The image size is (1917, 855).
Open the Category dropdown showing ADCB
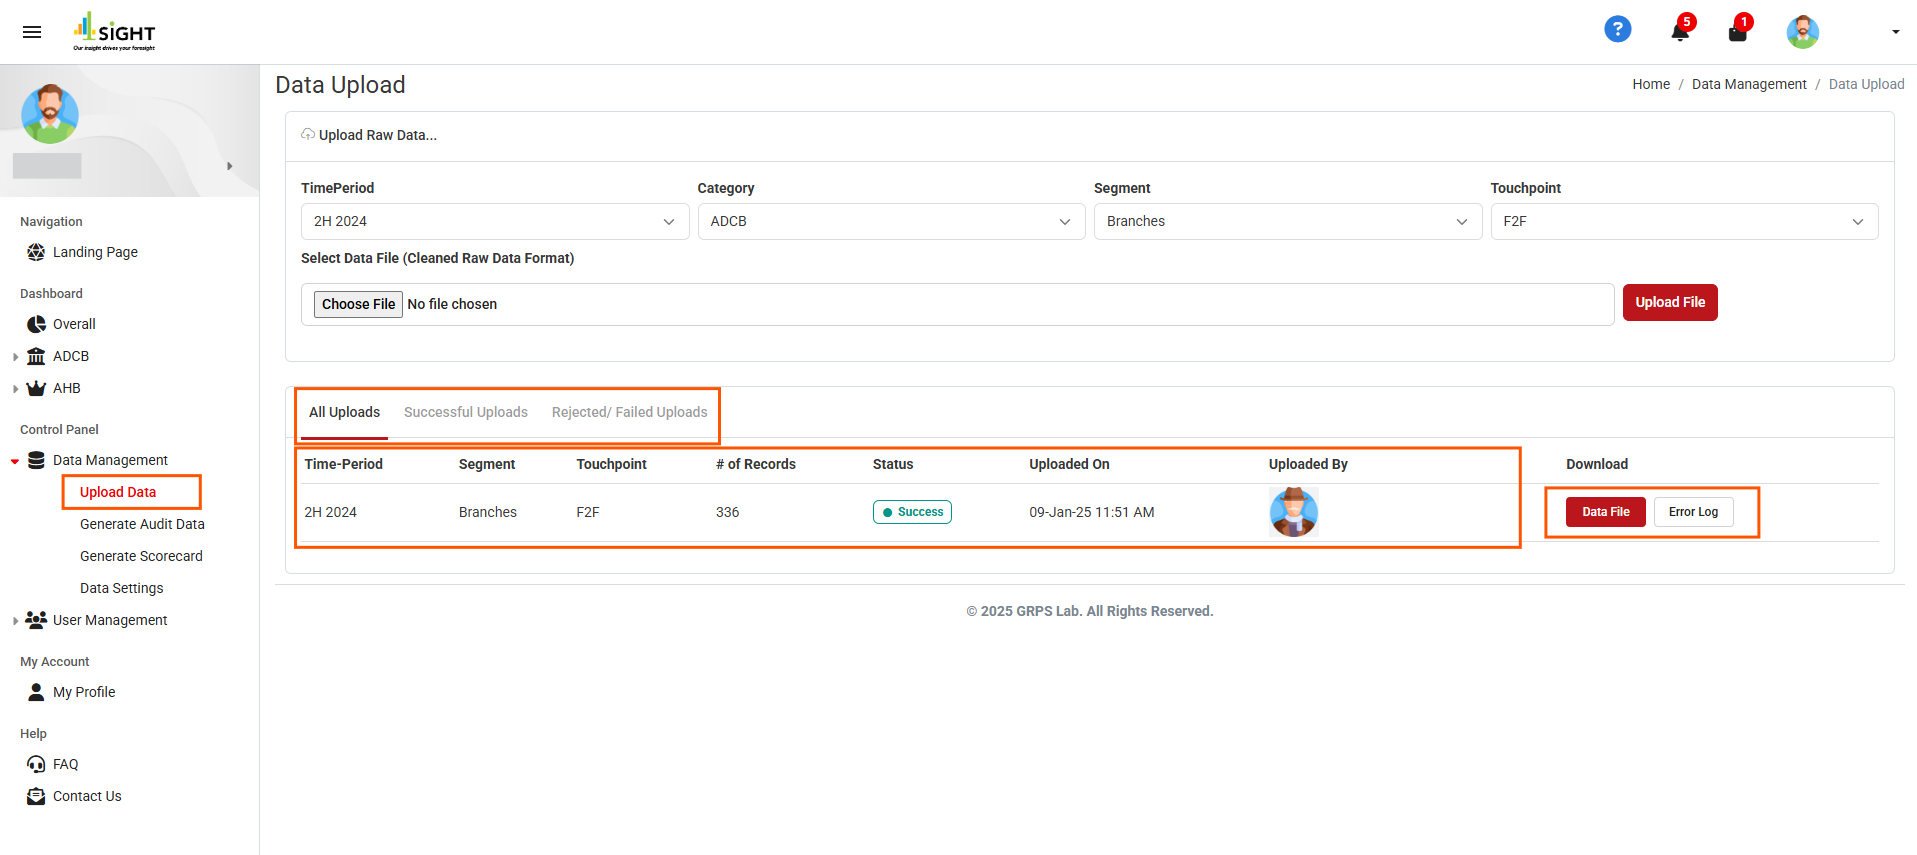tap(890, 221)
